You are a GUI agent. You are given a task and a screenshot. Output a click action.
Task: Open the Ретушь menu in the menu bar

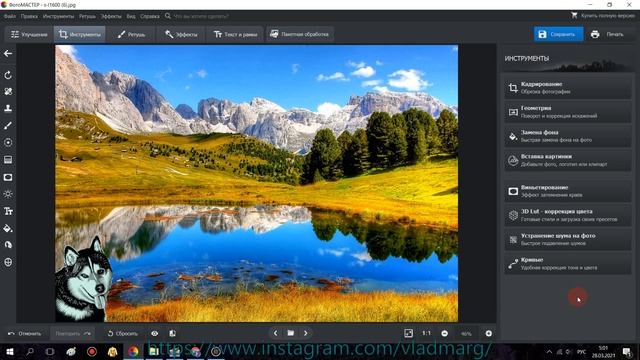point(87,16)
